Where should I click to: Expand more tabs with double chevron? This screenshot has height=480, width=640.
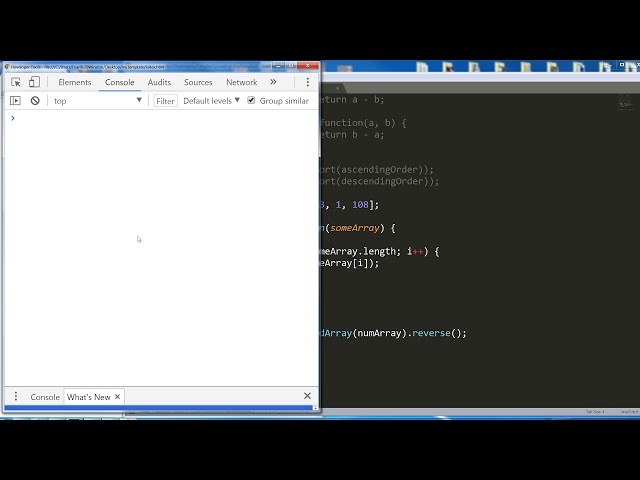(x=273, y=82)
